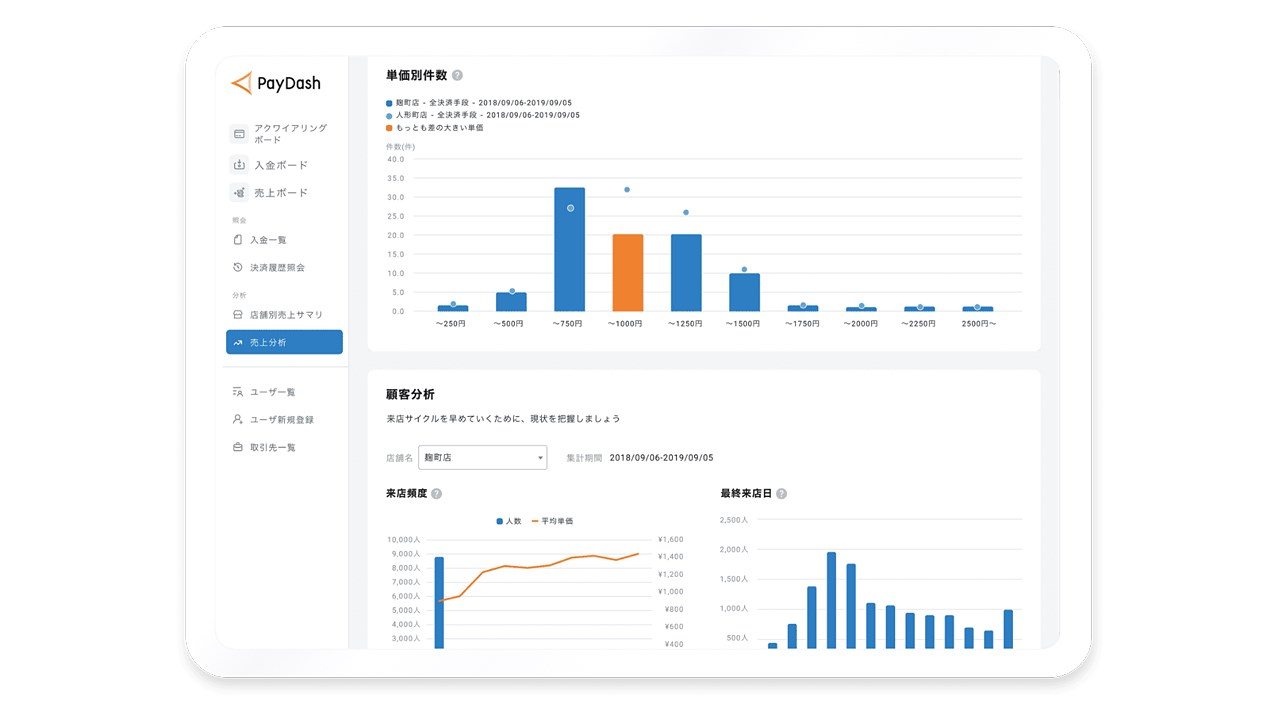The height and width of the screenshot is (720, 1280).
Task: Click the 取引先一覧 briefcase icon
Action: pyautogui.click(x=238, y=447)
